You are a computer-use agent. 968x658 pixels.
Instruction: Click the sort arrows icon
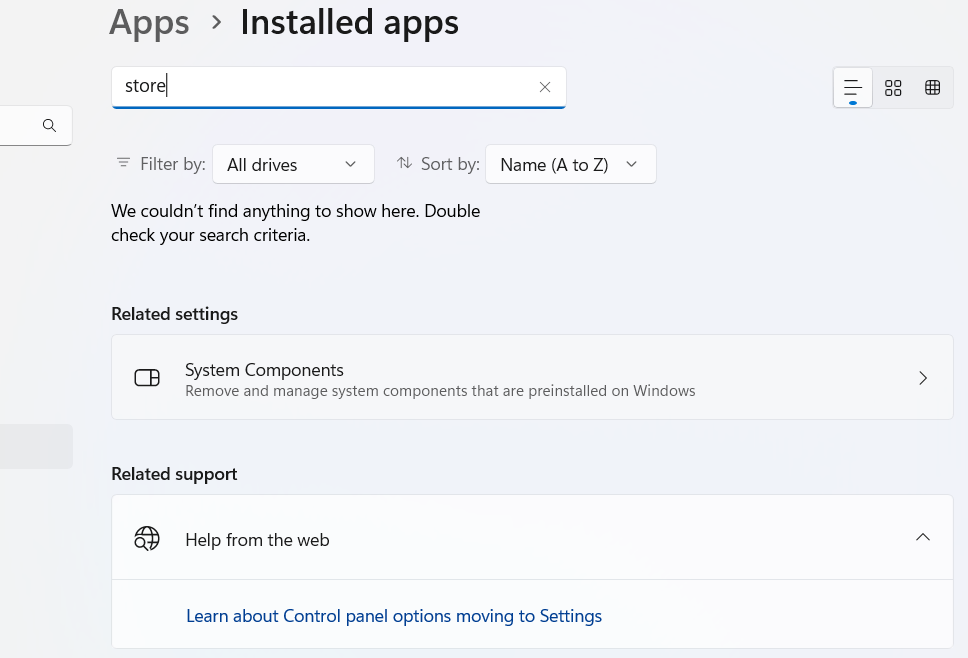tap(404, 163)
